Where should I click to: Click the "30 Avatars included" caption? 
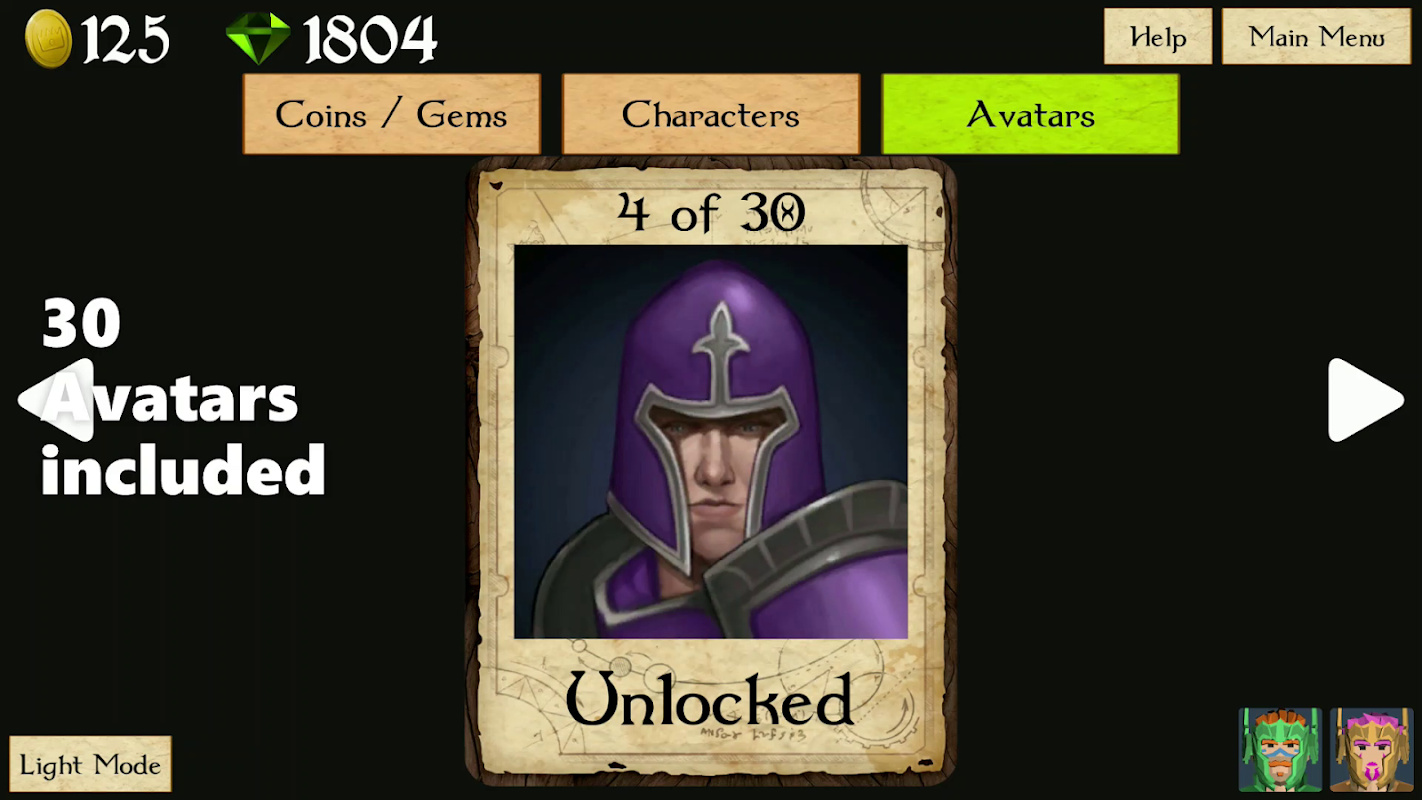[182, 398]
